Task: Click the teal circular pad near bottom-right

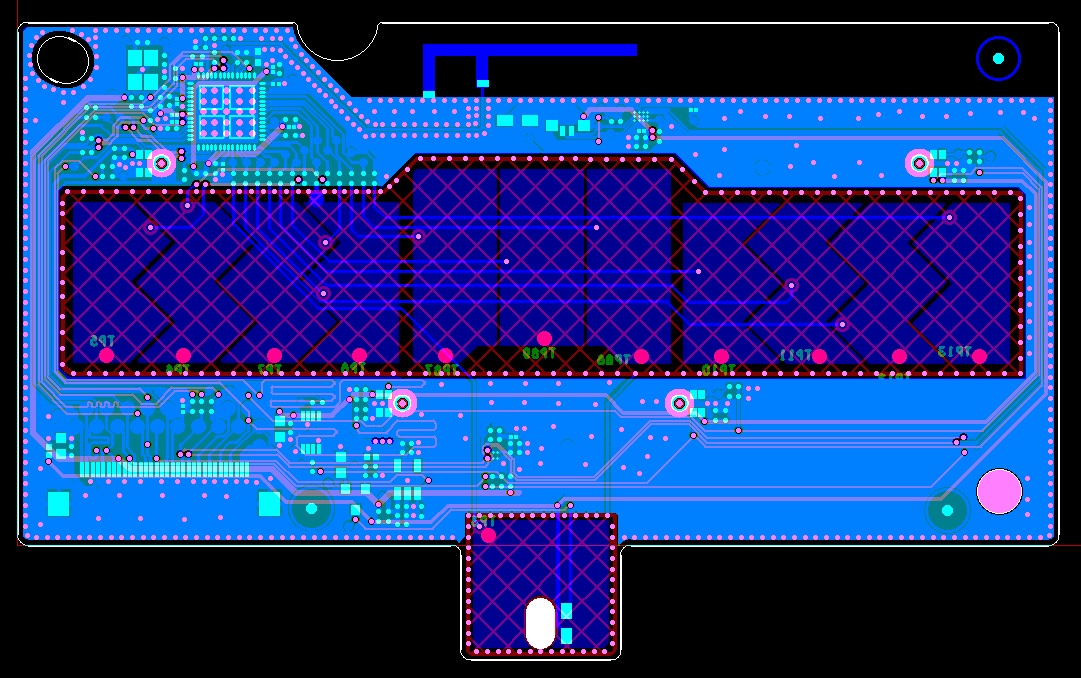Action: 946,511
